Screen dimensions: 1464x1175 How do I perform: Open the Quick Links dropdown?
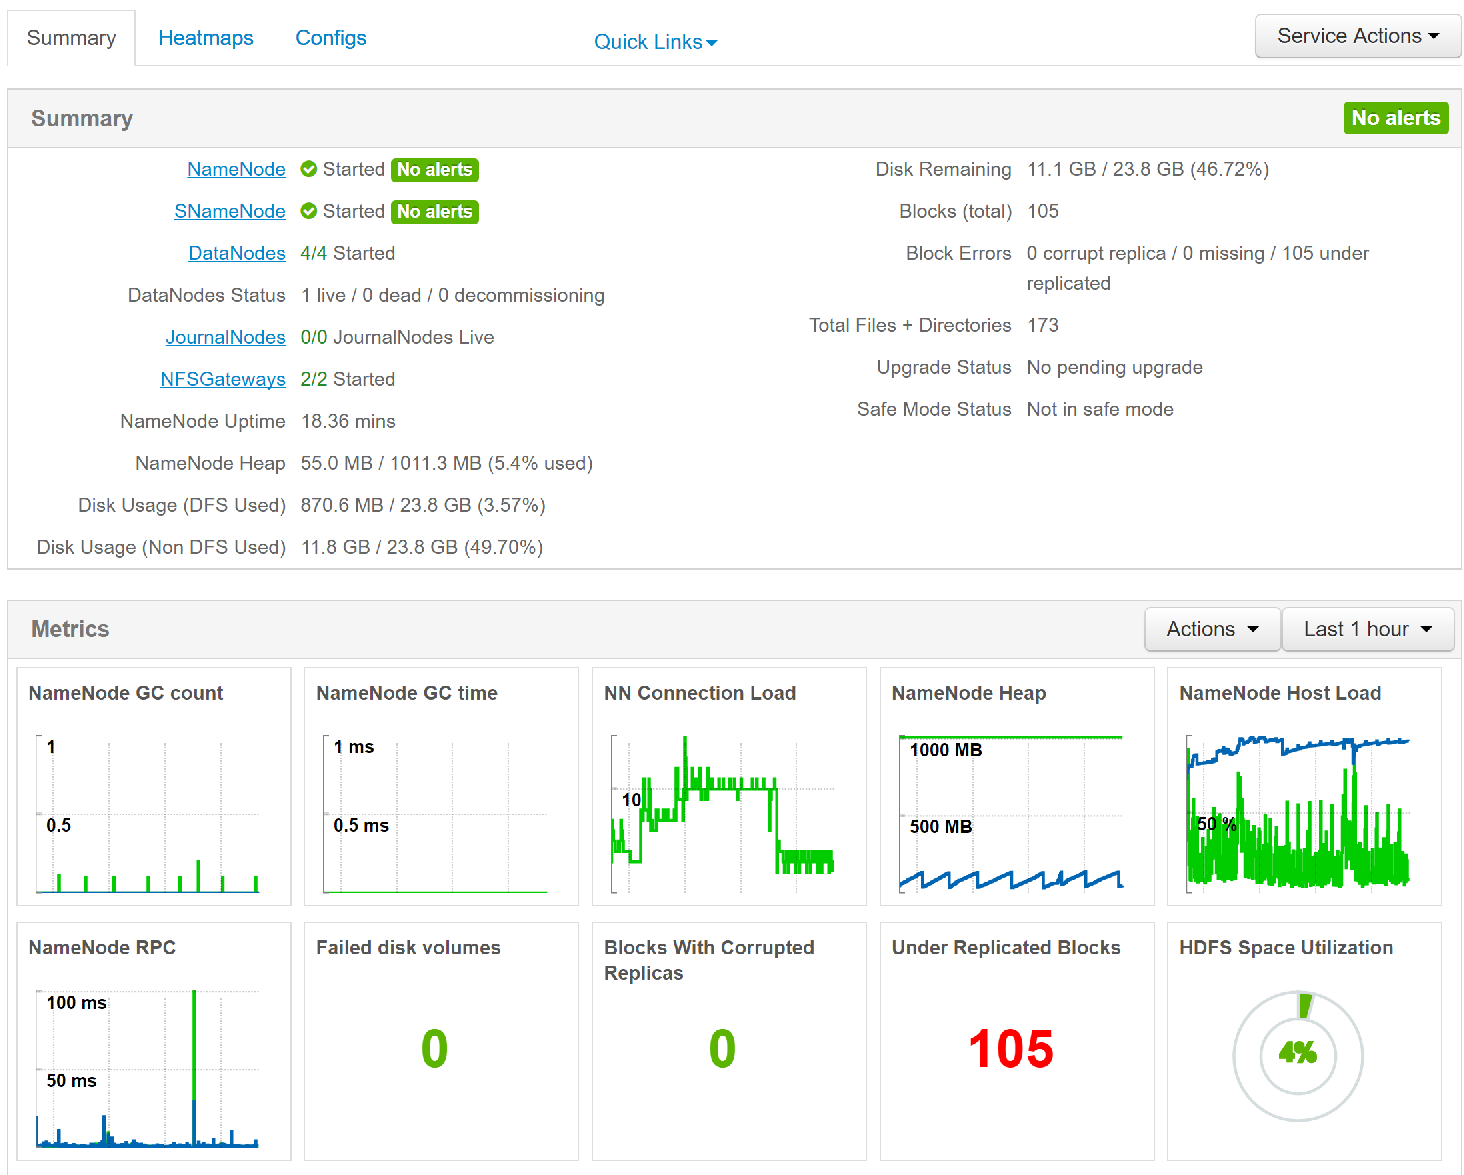click(655, 41)
